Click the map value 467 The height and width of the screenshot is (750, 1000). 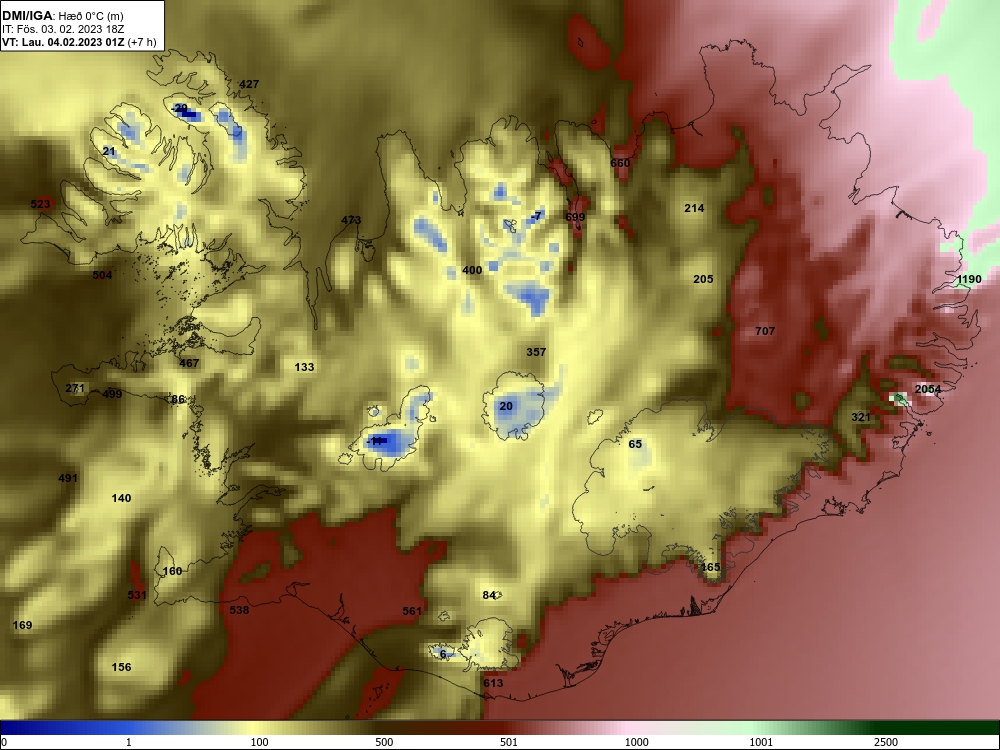click(x=189, y=363)
